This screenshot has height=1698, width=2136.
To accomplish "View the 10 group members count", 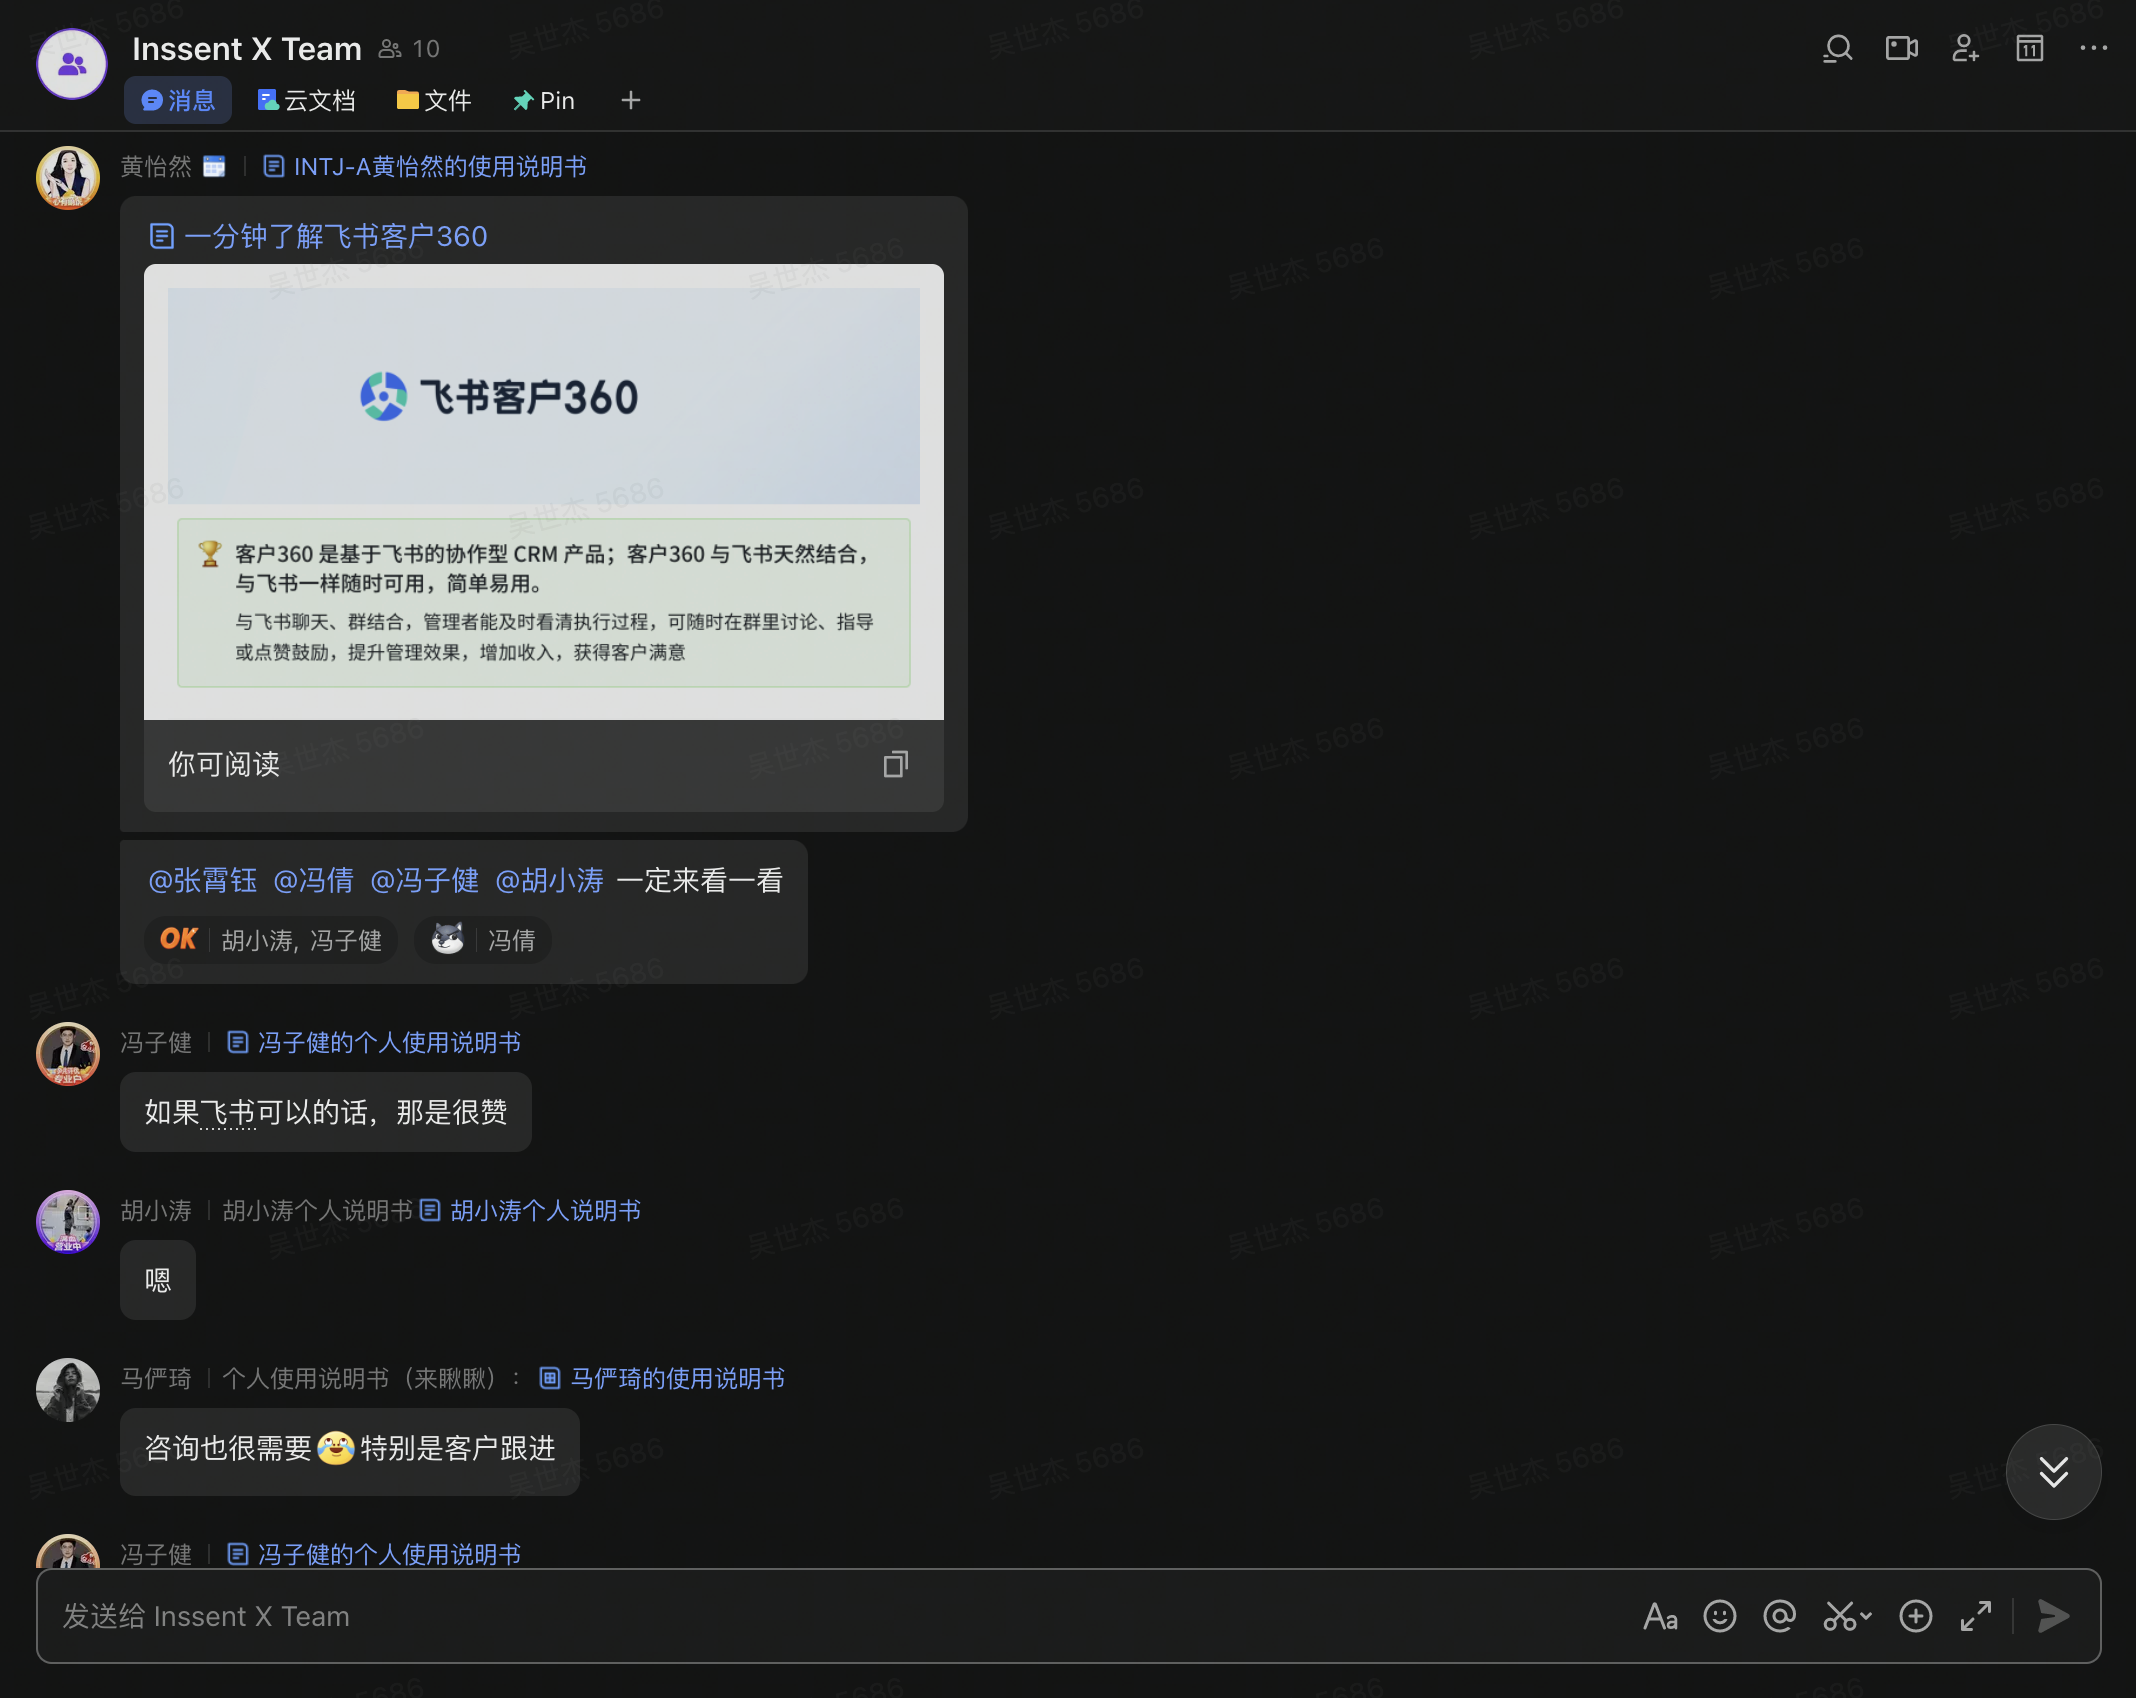I will pos(410,49).
